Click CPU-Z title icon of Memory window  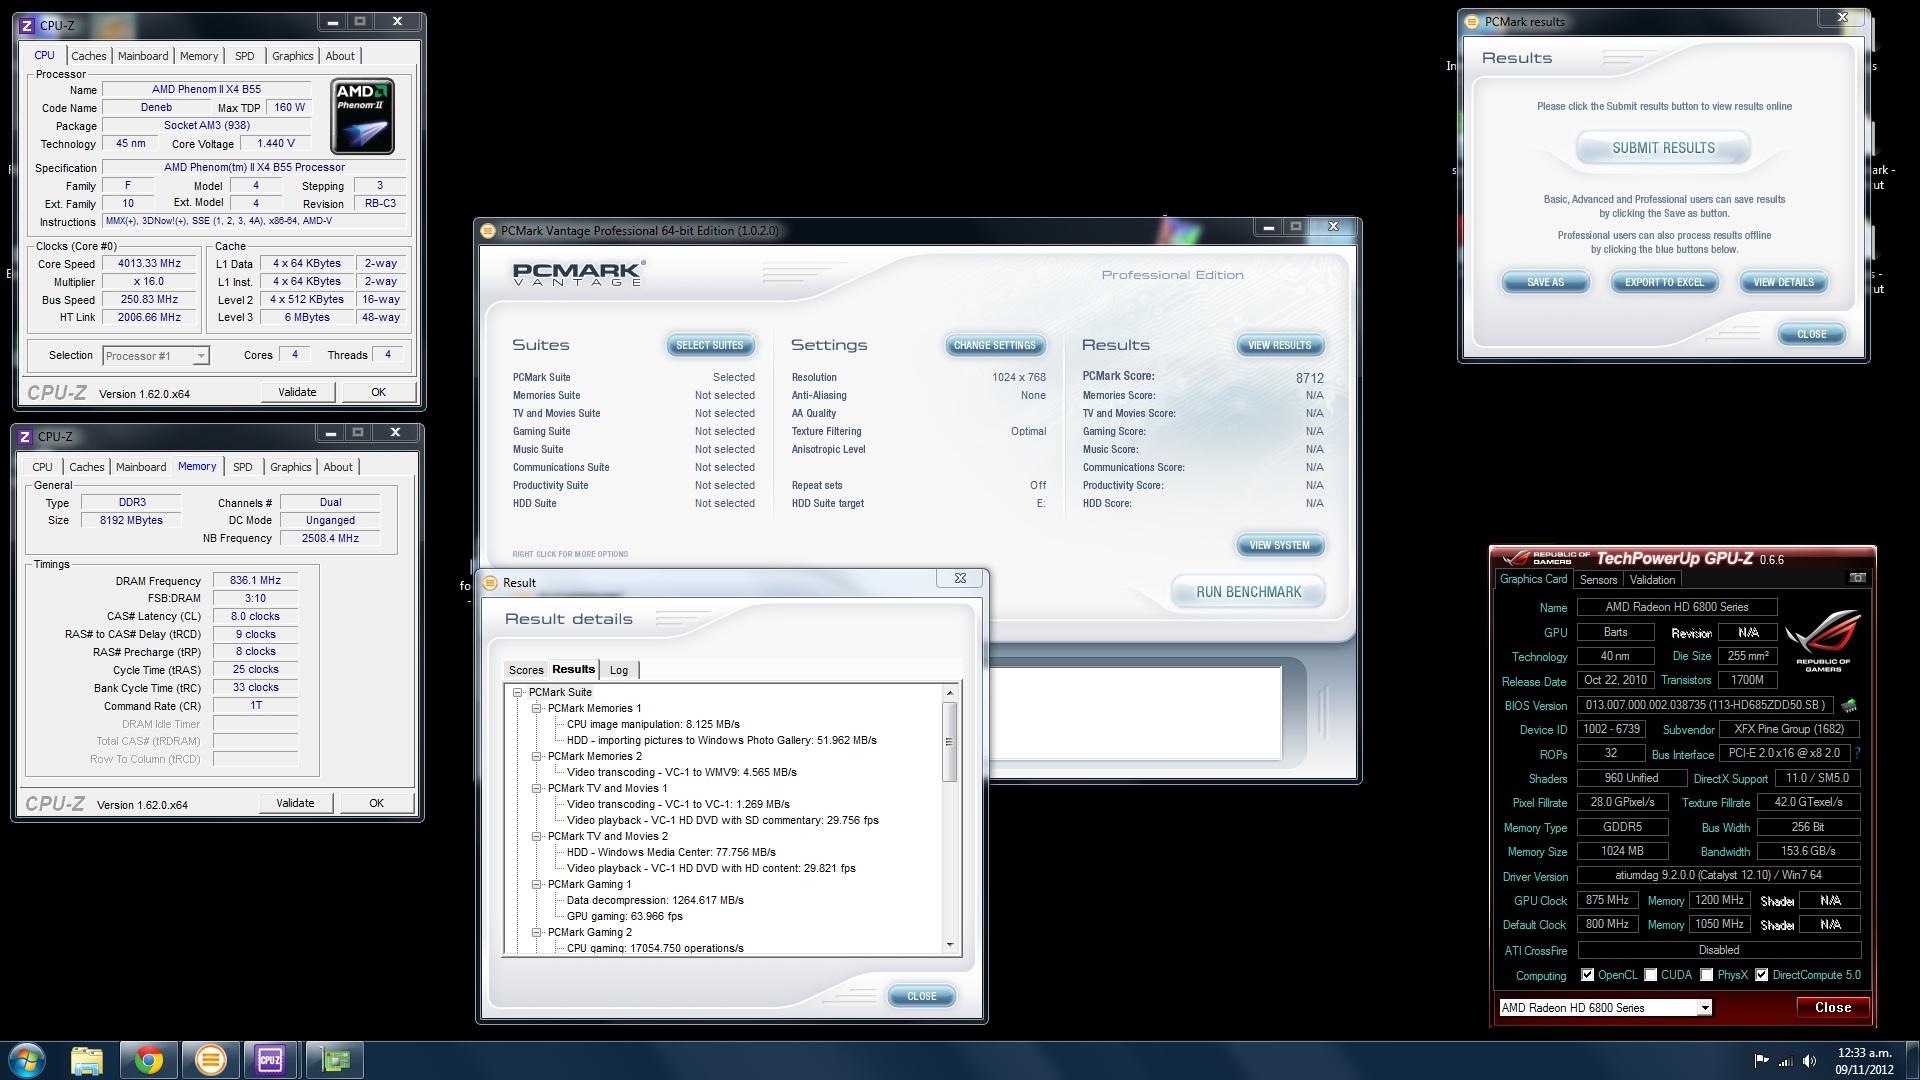coord(25,437)
